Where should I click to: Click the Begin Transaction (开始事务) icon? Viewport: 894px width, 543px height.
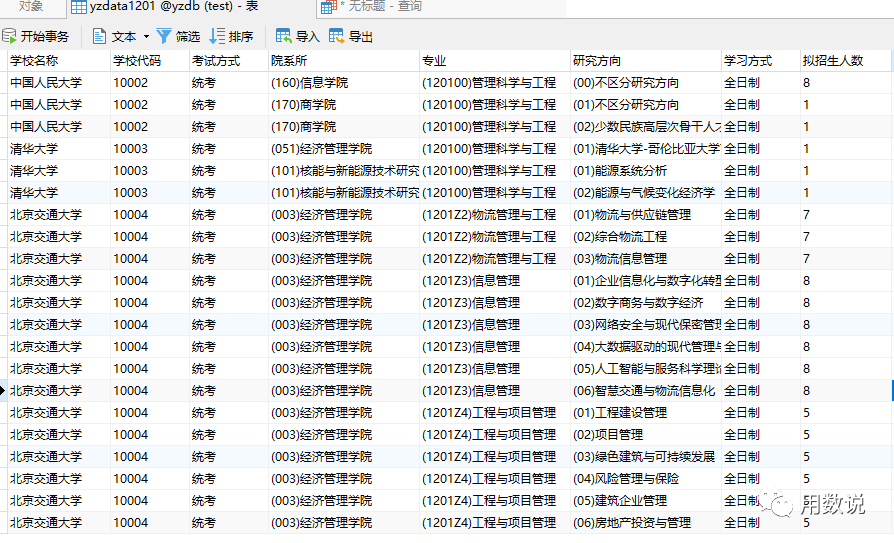9,37
